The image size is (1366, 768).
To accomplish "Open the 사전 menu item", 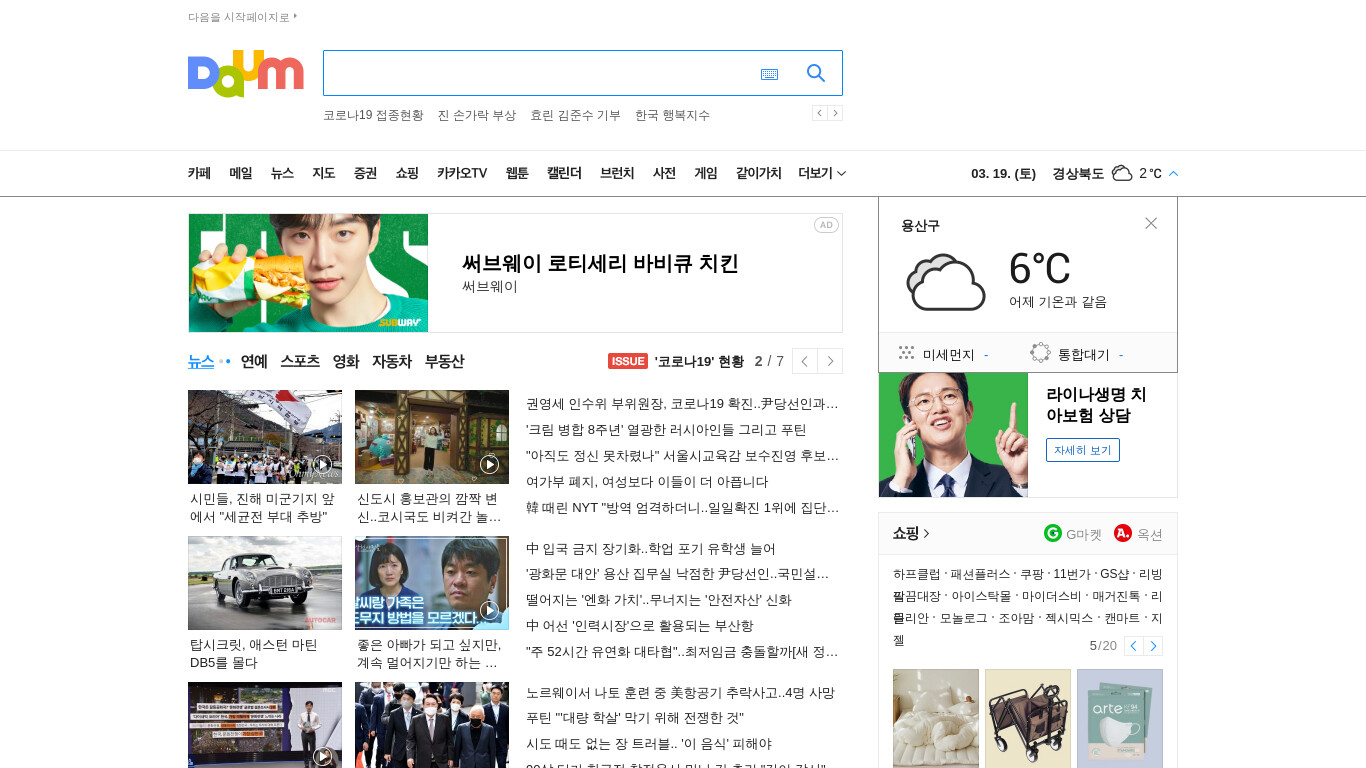I will click(x=664, y=173).
